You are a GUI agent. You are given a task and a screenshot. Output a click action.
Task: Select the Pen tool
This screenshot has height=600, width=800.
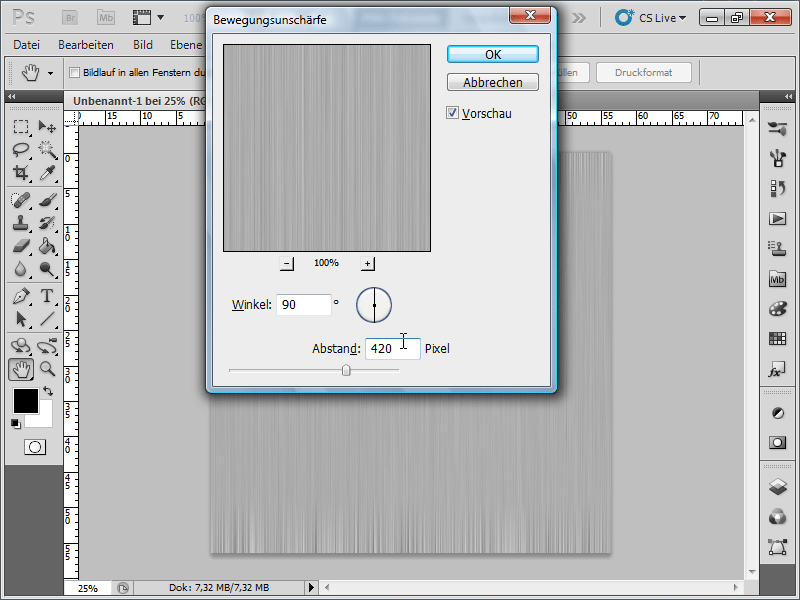[21, 296]
